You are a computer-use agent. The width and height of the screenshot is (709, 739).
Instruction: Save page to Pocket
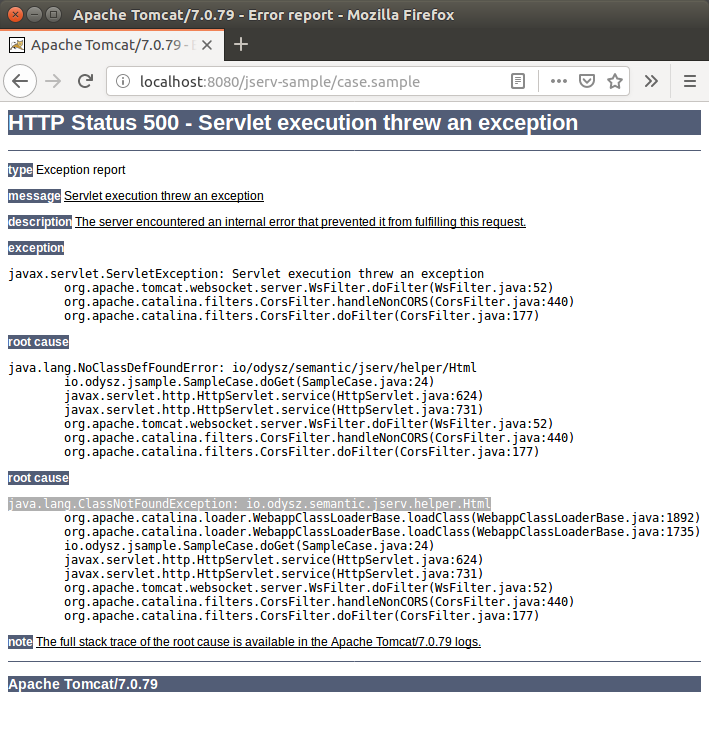coord(587,82)
